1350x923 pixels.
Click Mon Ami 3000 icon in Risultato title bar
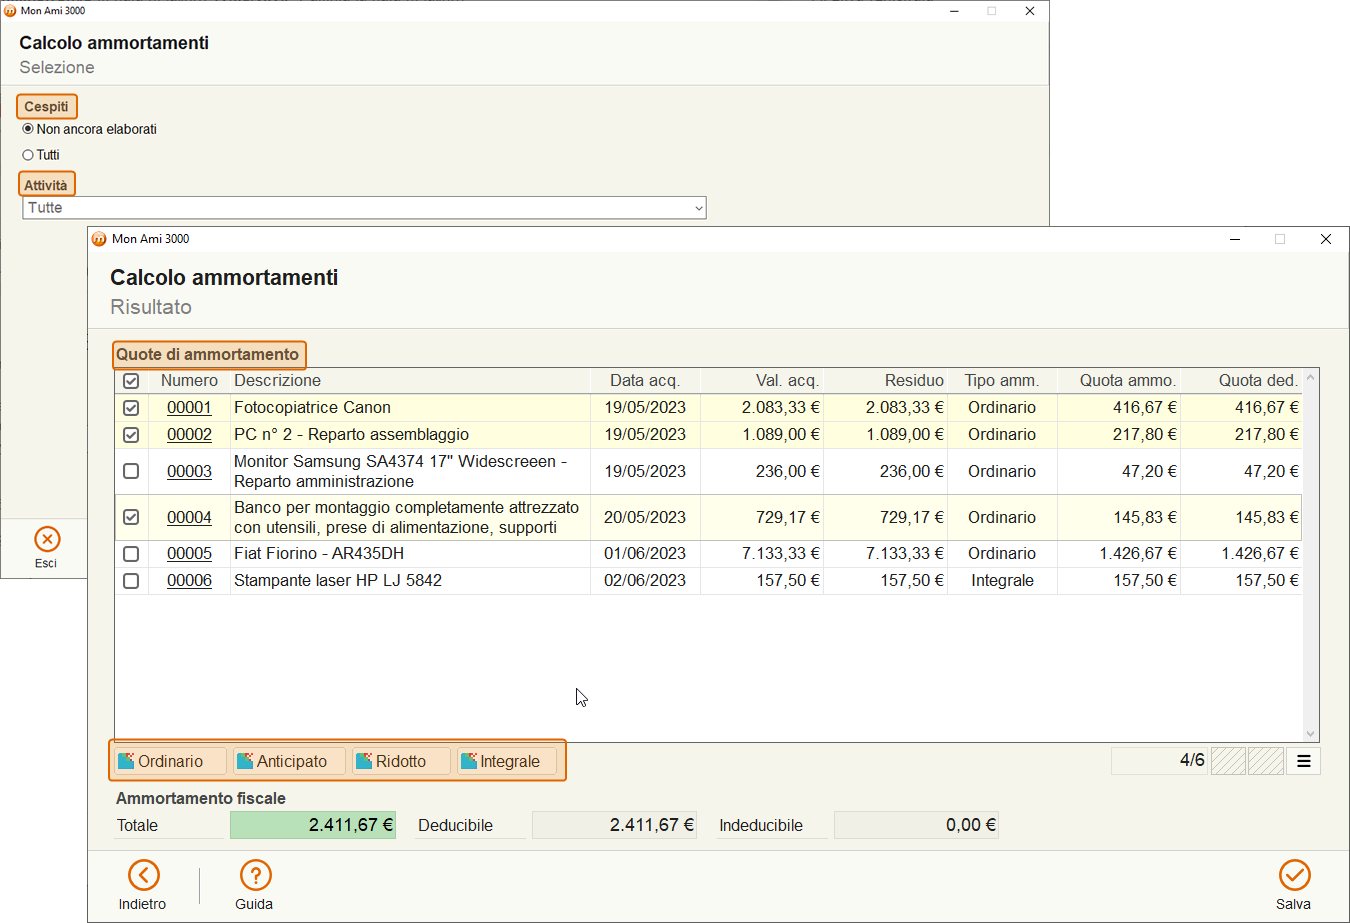[x=99, y=239]
